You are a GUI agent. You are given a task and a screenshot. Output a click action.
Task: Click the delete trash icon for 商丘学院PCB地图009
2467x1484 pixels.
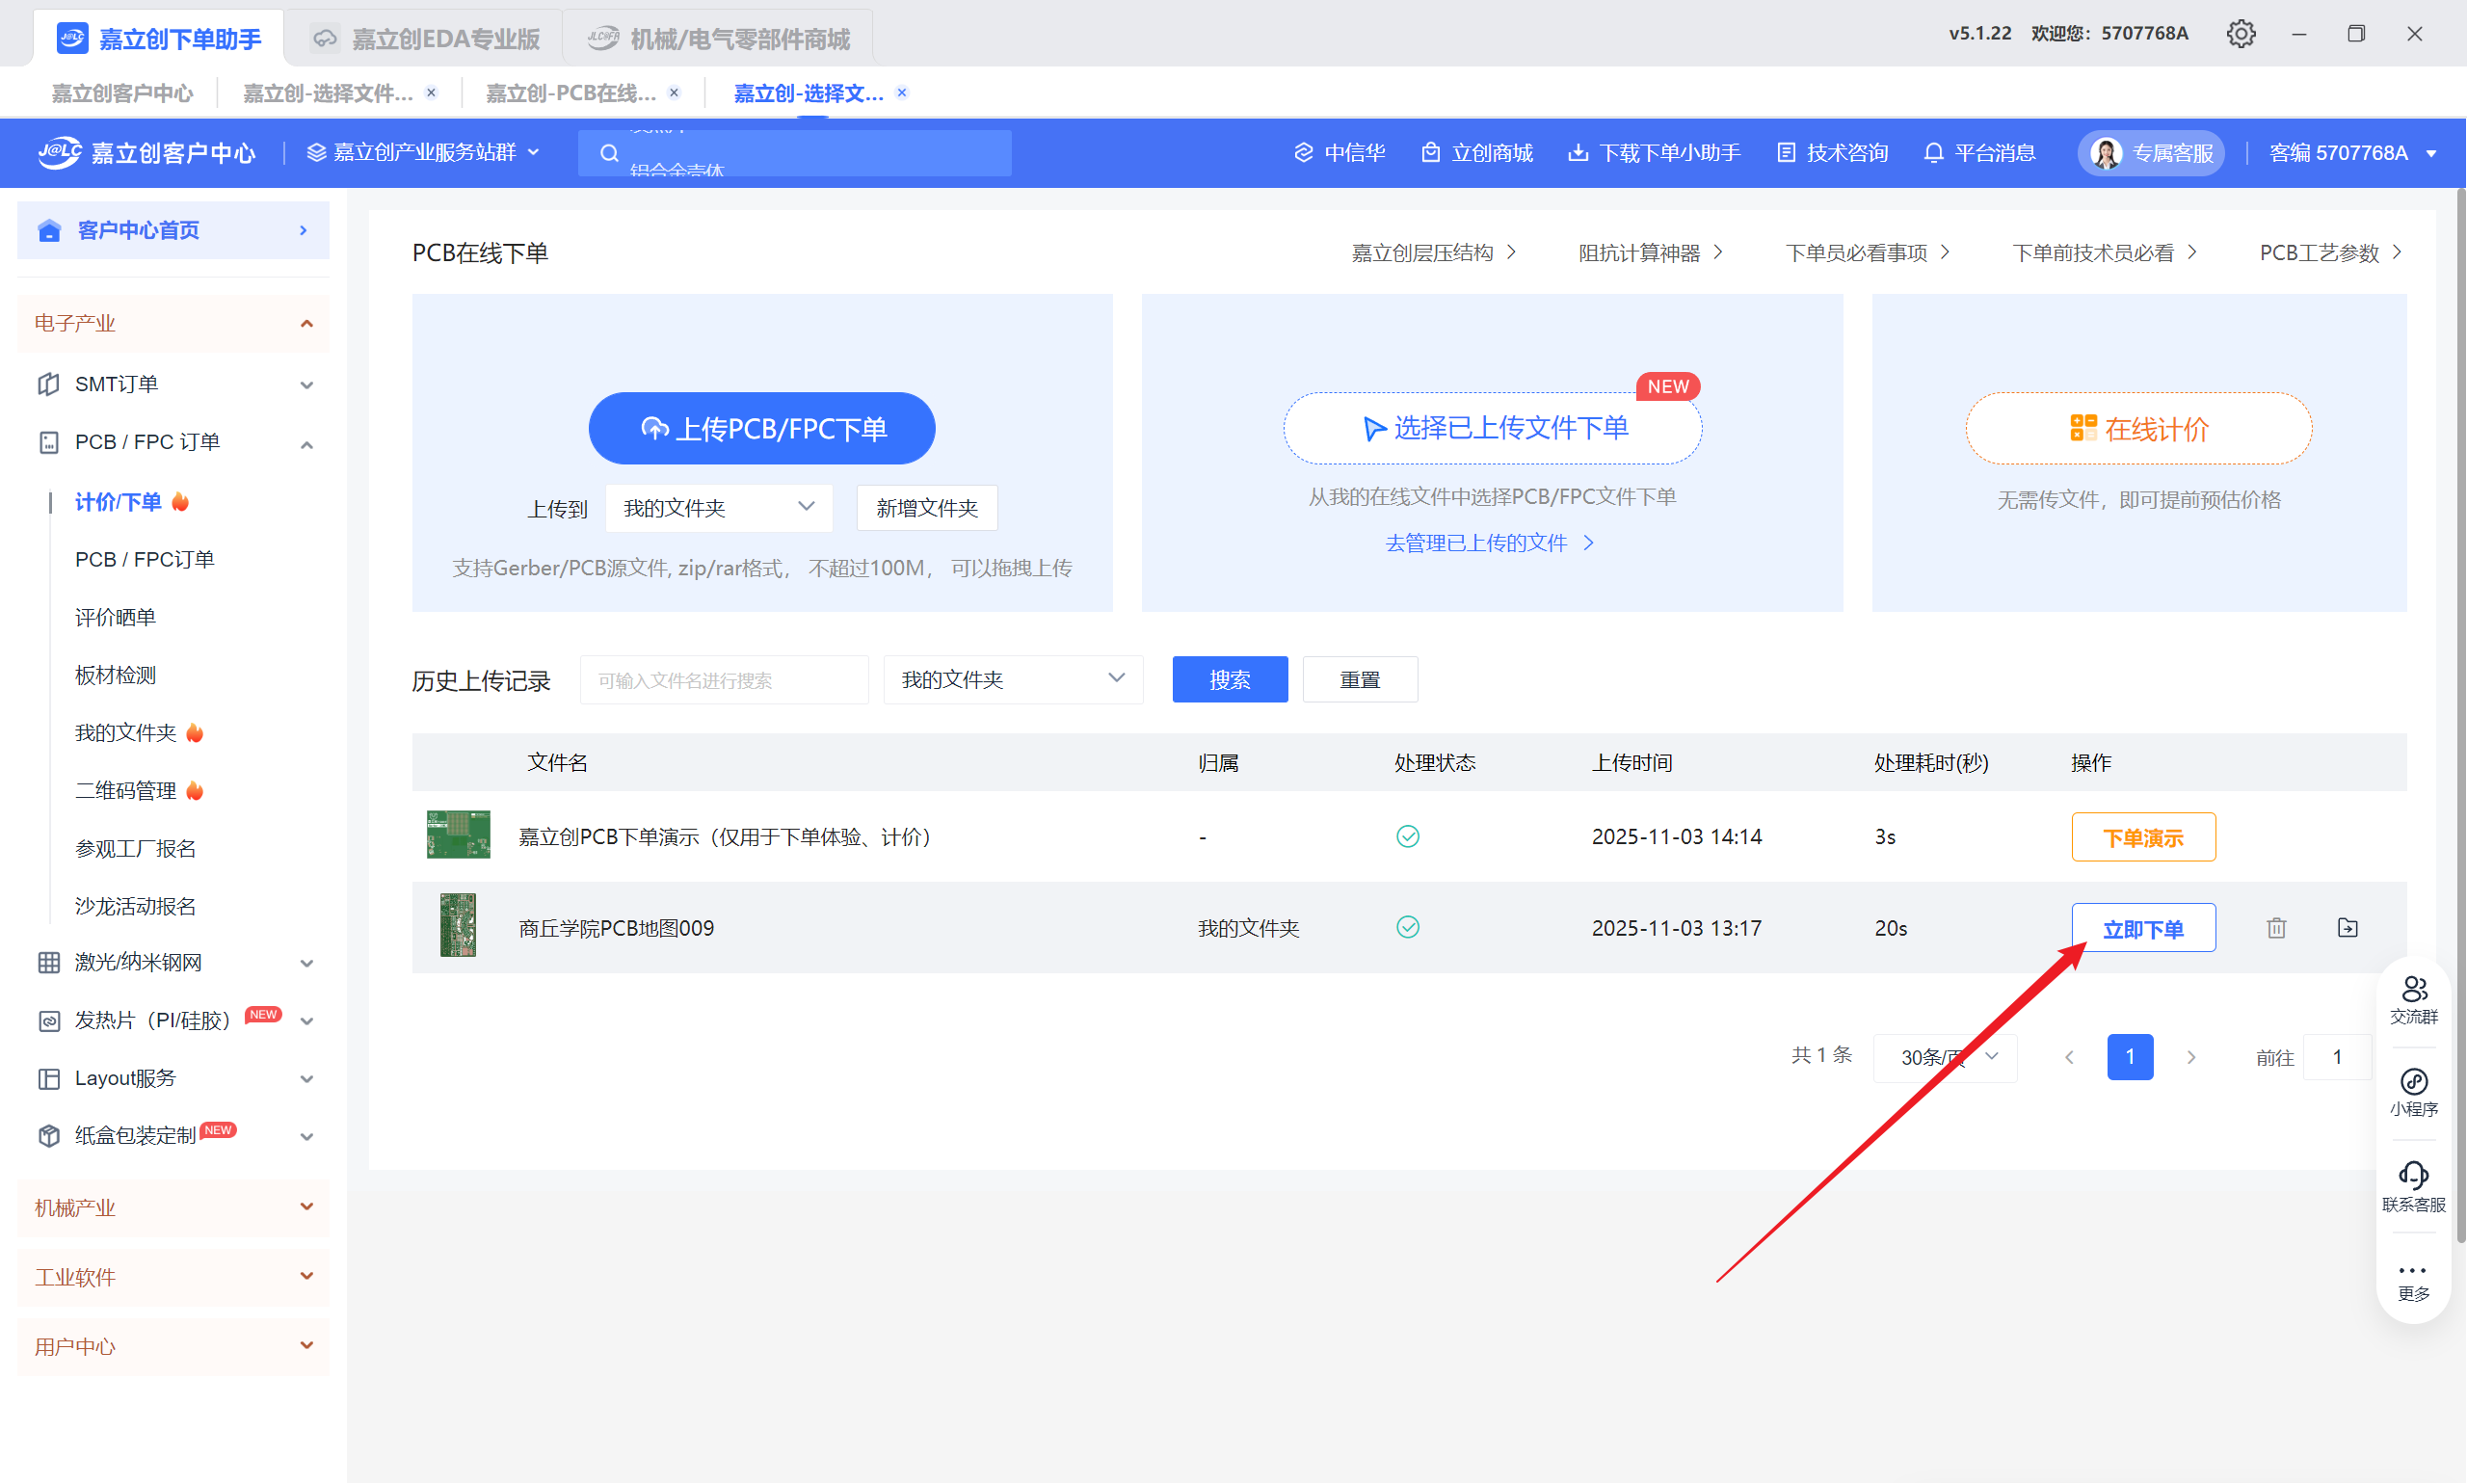(2276, 928)
